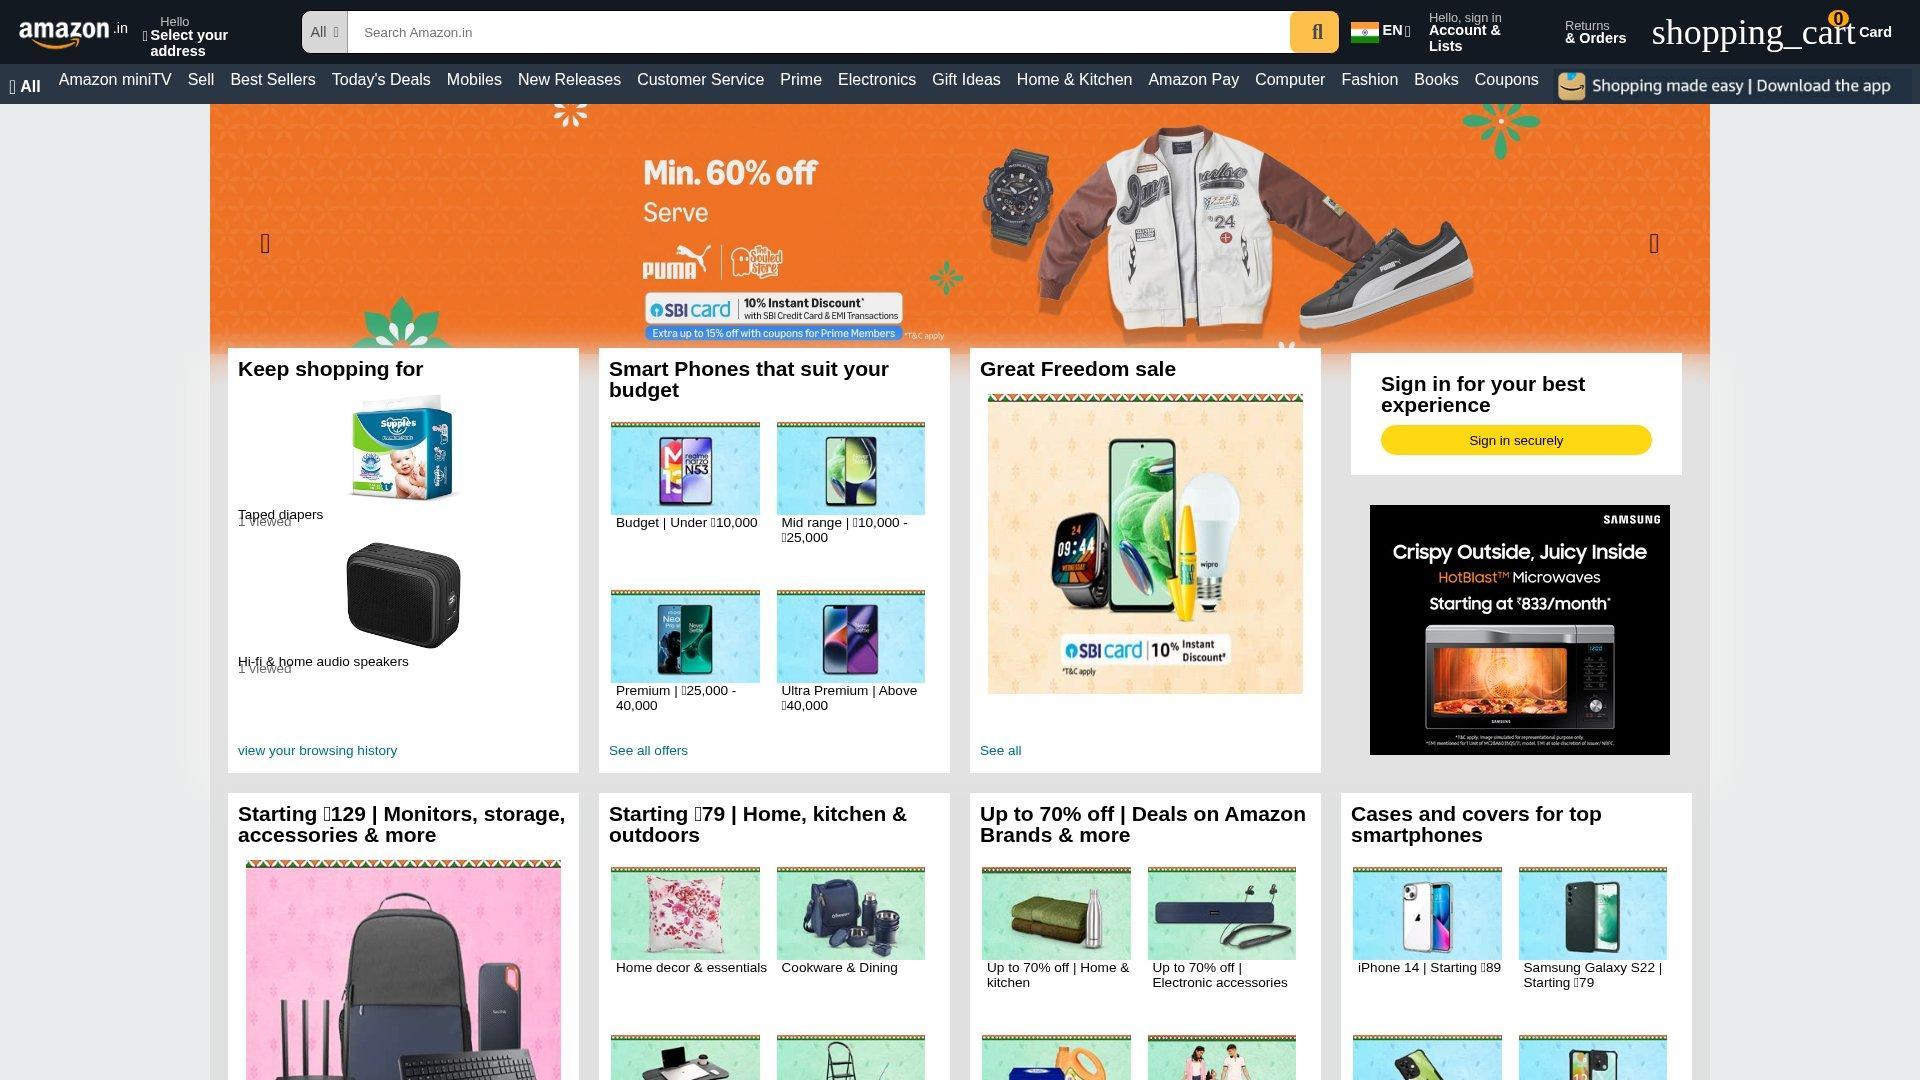Open Today's Deals in navigation bar
Image resolution: width=1920 pixels, height=1080 pixels.
(381, 80)
